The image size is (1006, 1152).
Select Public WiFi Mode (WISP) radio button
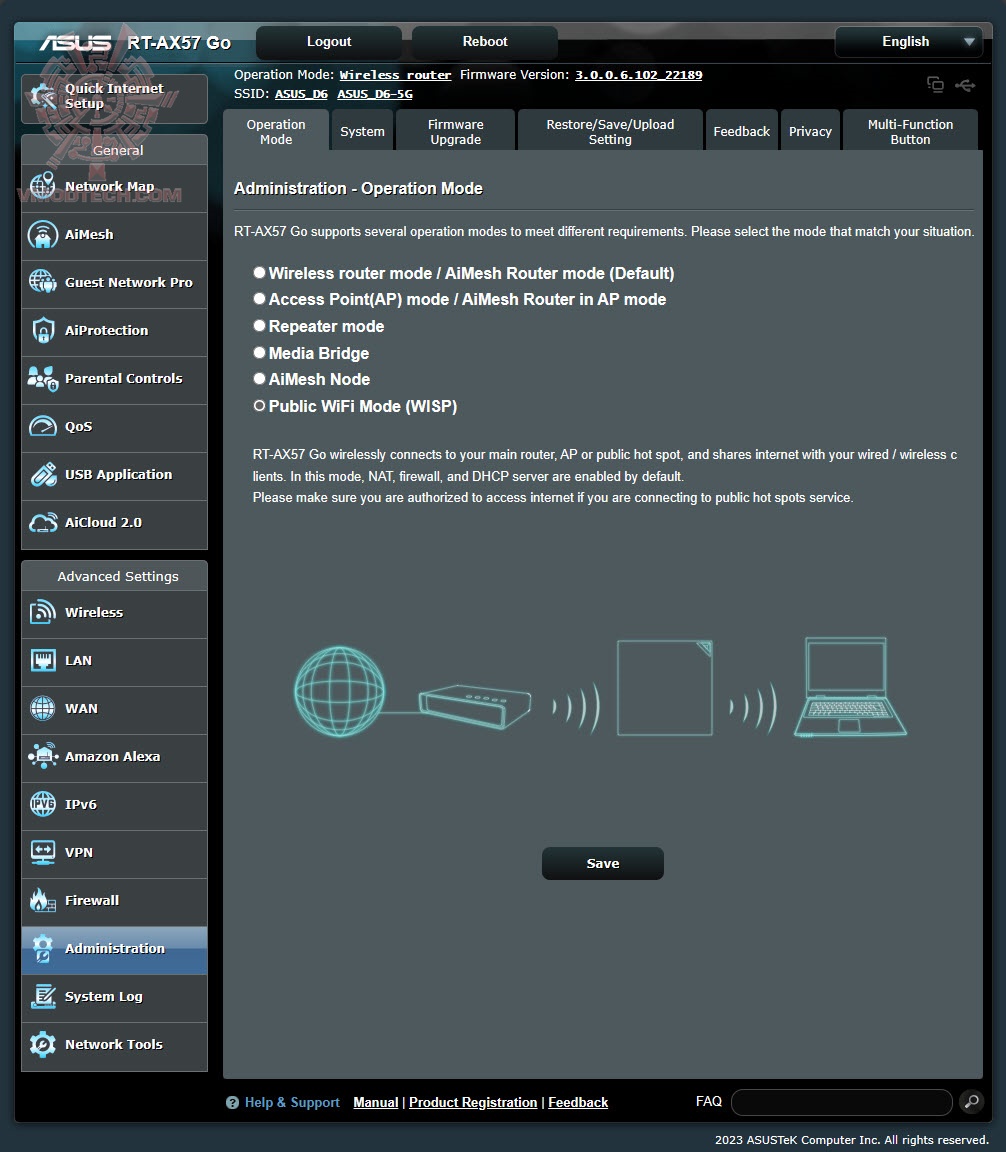(259, 406)
